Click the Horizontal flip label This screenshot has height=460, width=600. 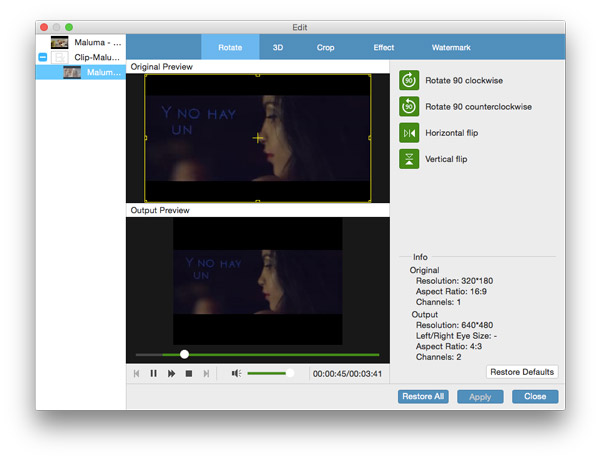(x=452, y=133)
